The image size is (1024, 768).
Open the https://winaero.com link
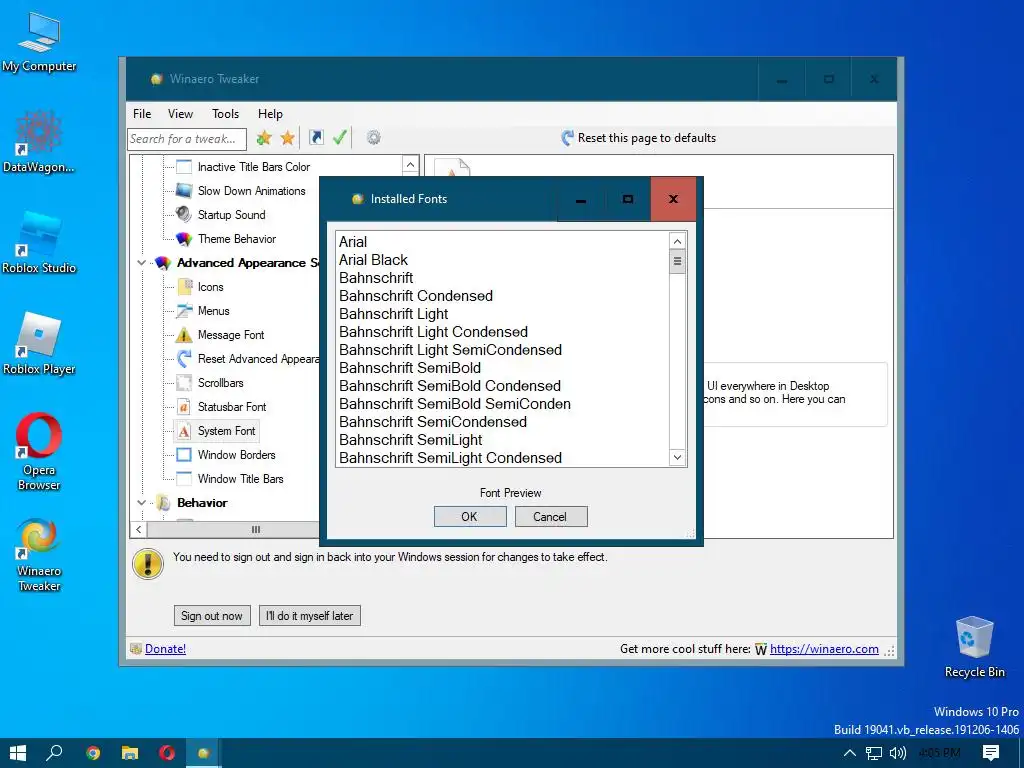pos(824,648)
